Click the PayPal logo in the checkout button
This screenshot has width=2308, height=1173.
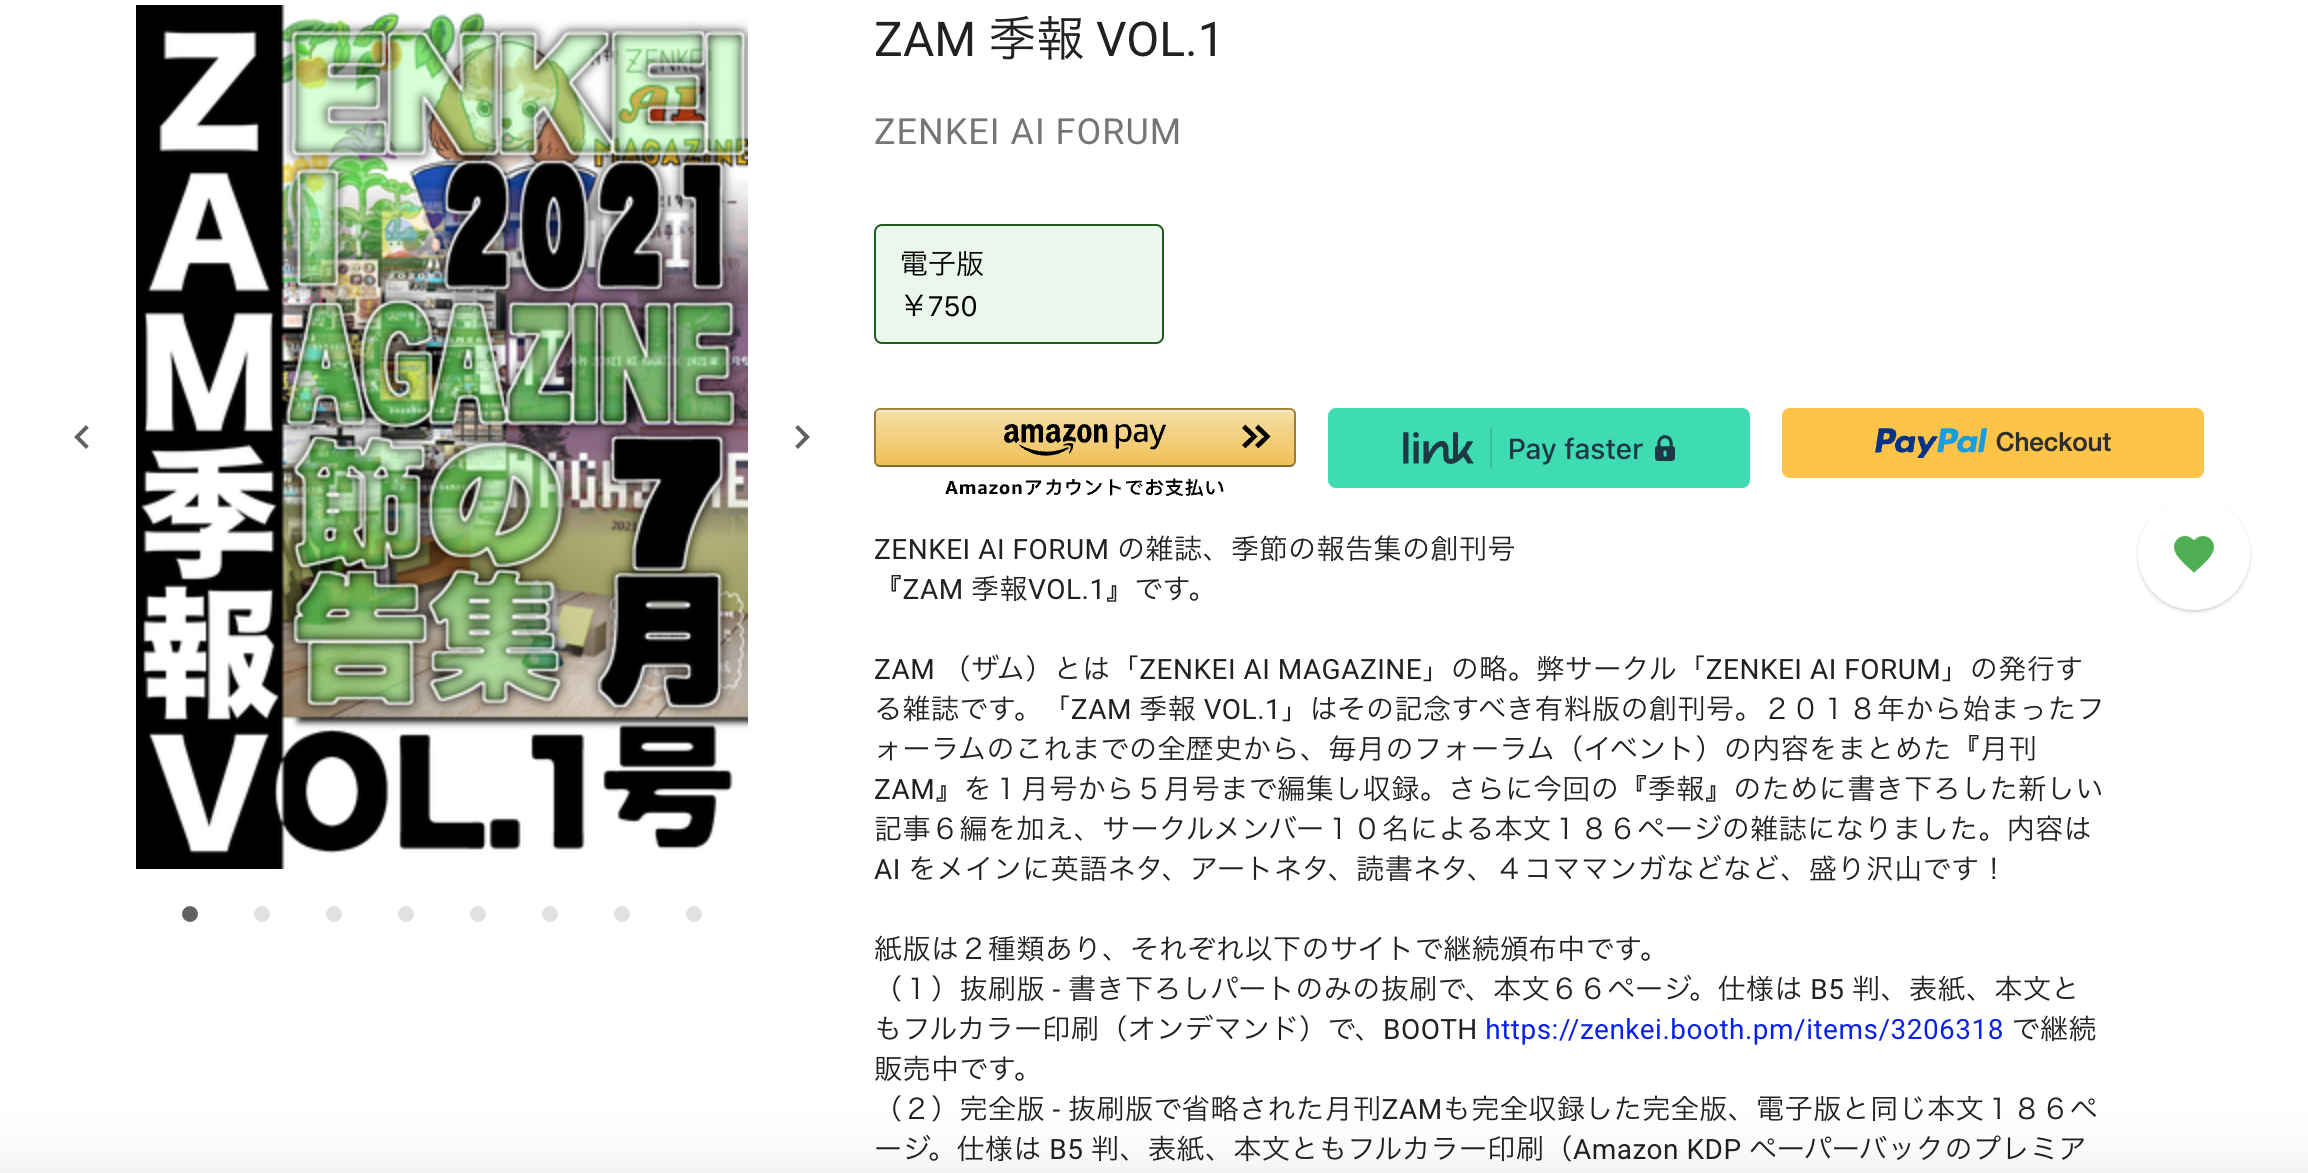click(1930, 442)
